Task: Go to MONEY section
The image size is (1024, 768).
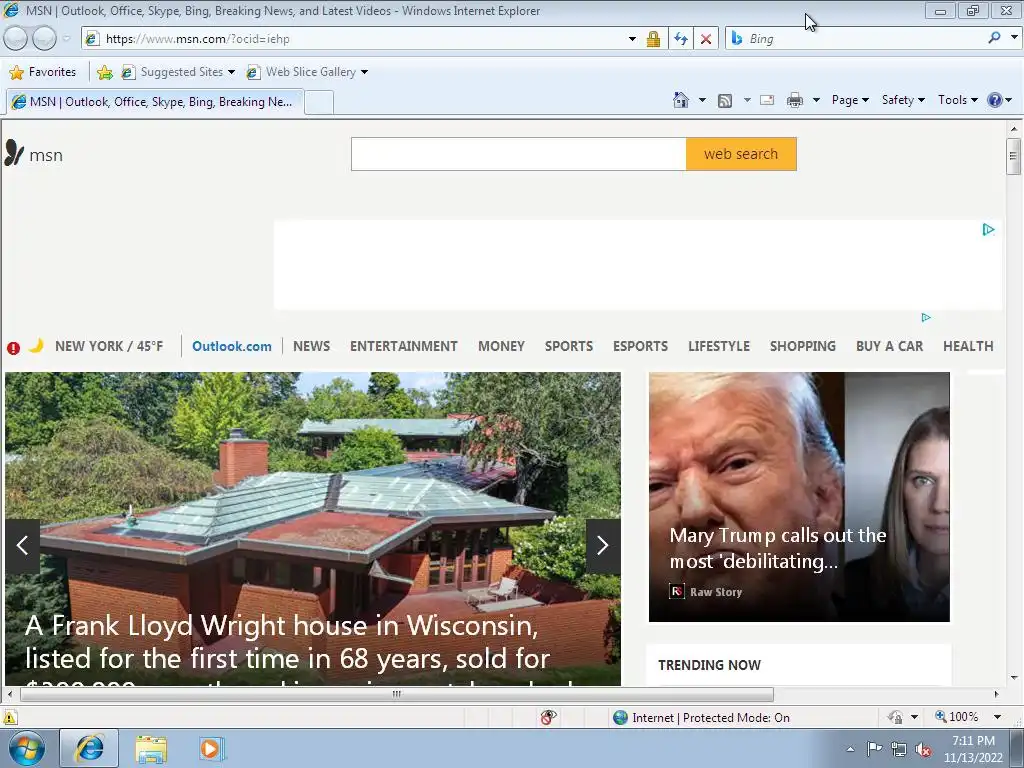Action: [x=502, y=346]
